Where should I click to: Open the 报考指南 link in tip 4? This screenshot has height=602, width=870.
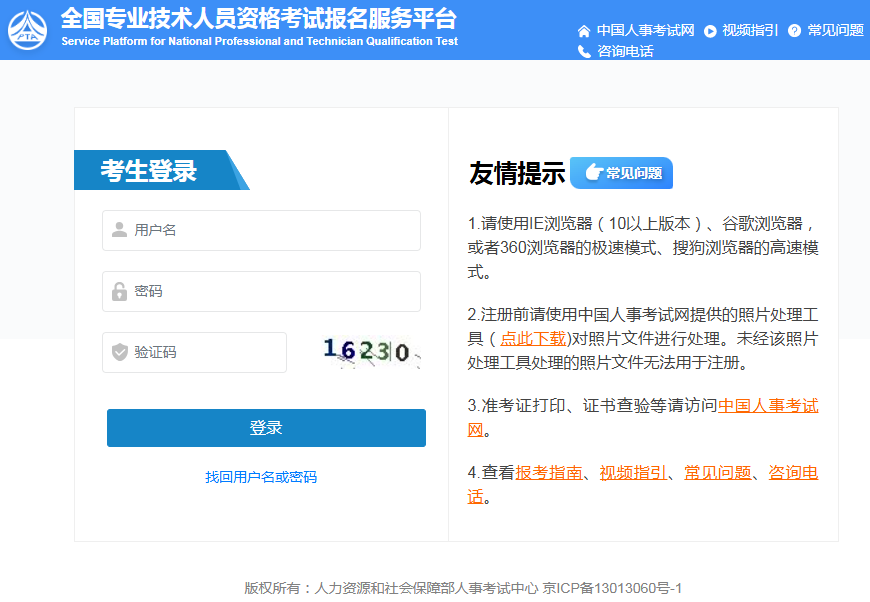549,472
